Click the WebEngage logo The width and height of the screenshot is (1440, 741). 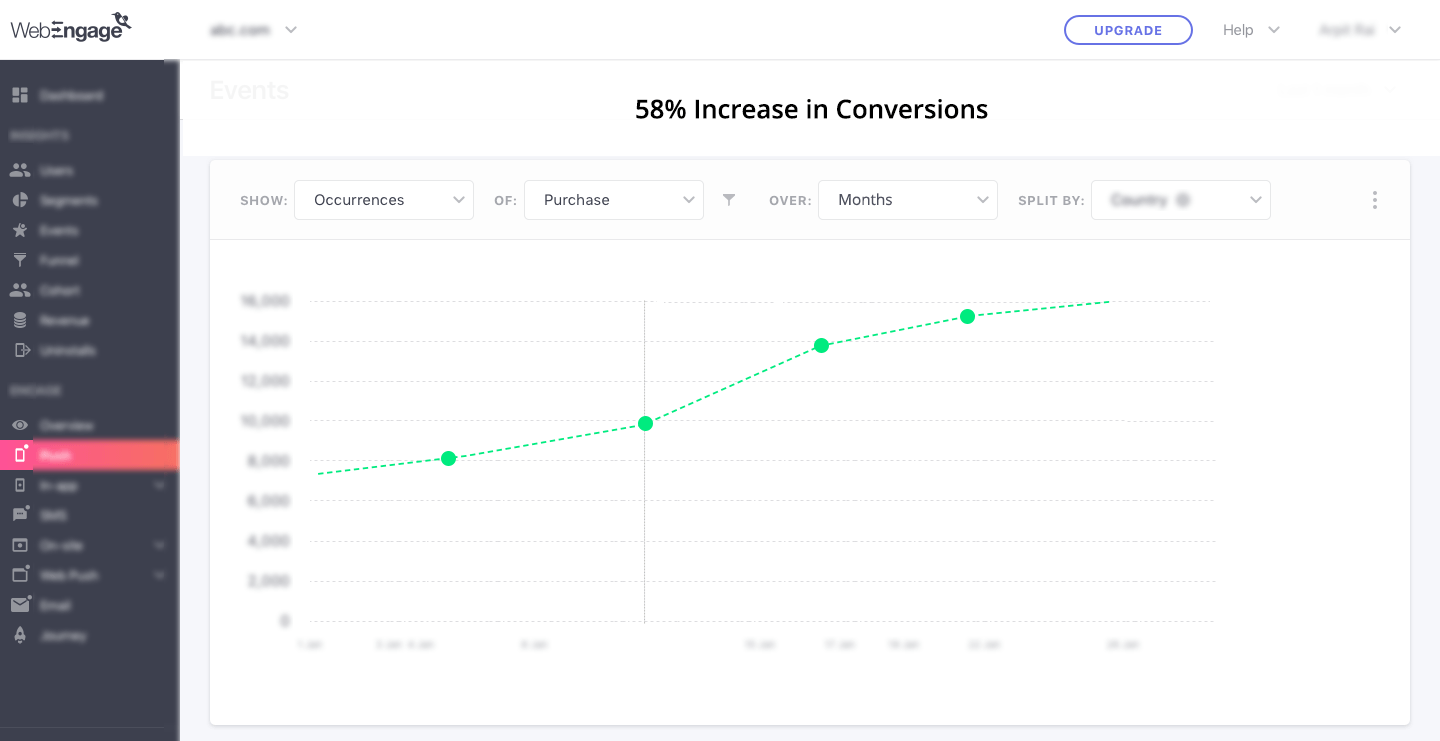coord(70,27)
